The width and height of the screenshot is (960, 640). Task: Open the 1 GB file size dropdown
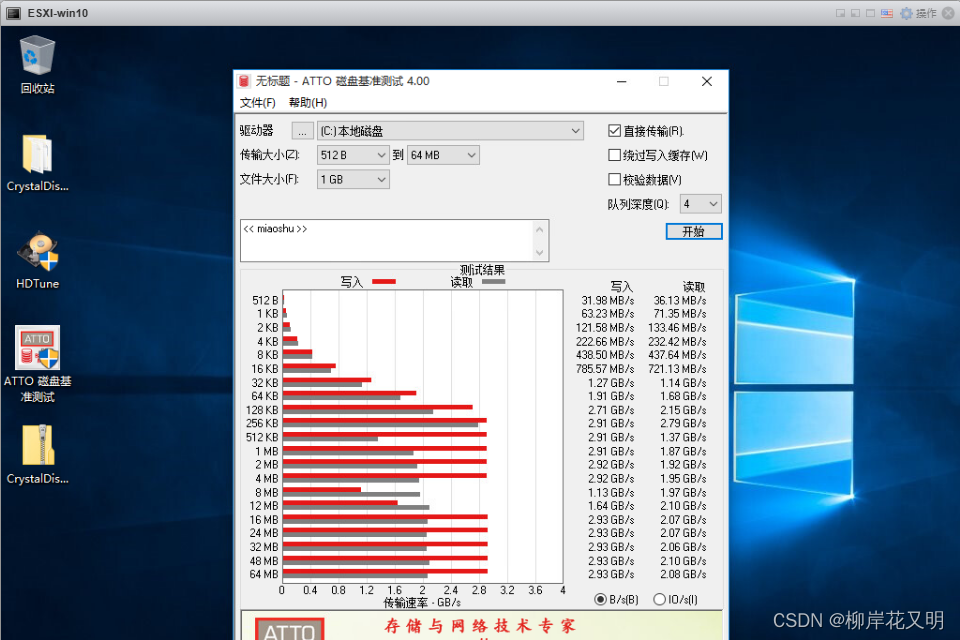[x=353, y=179]
